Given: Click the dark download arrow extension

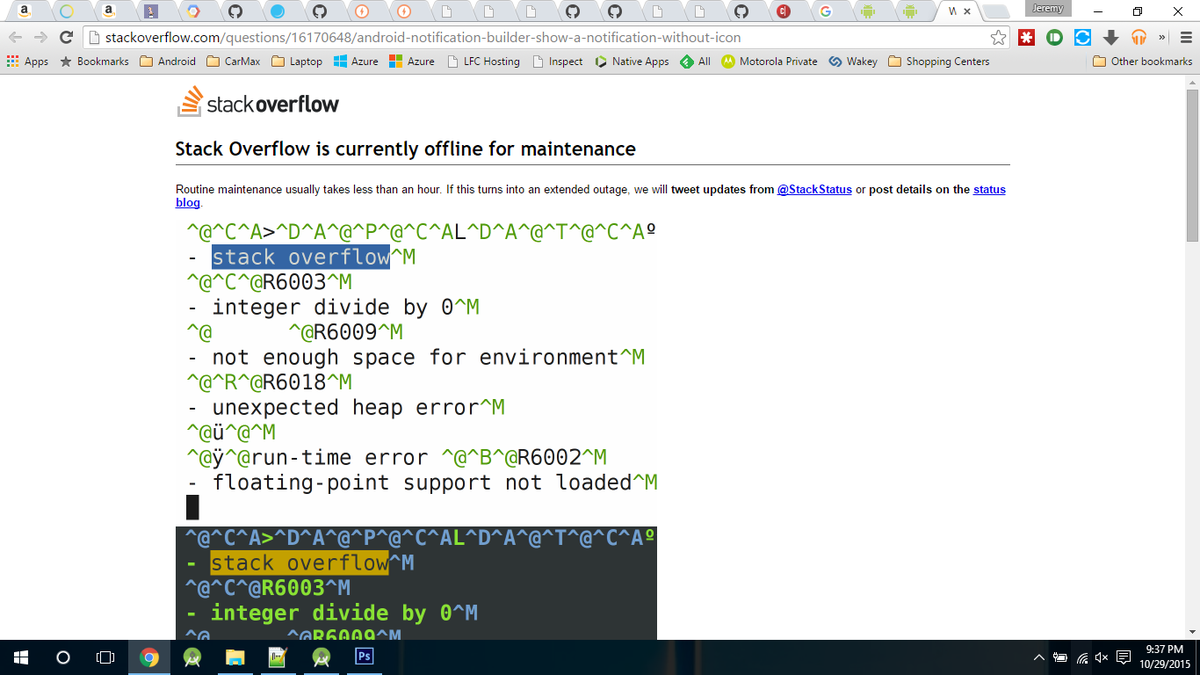Looking at the screenshot, I should pos(1110,38).
